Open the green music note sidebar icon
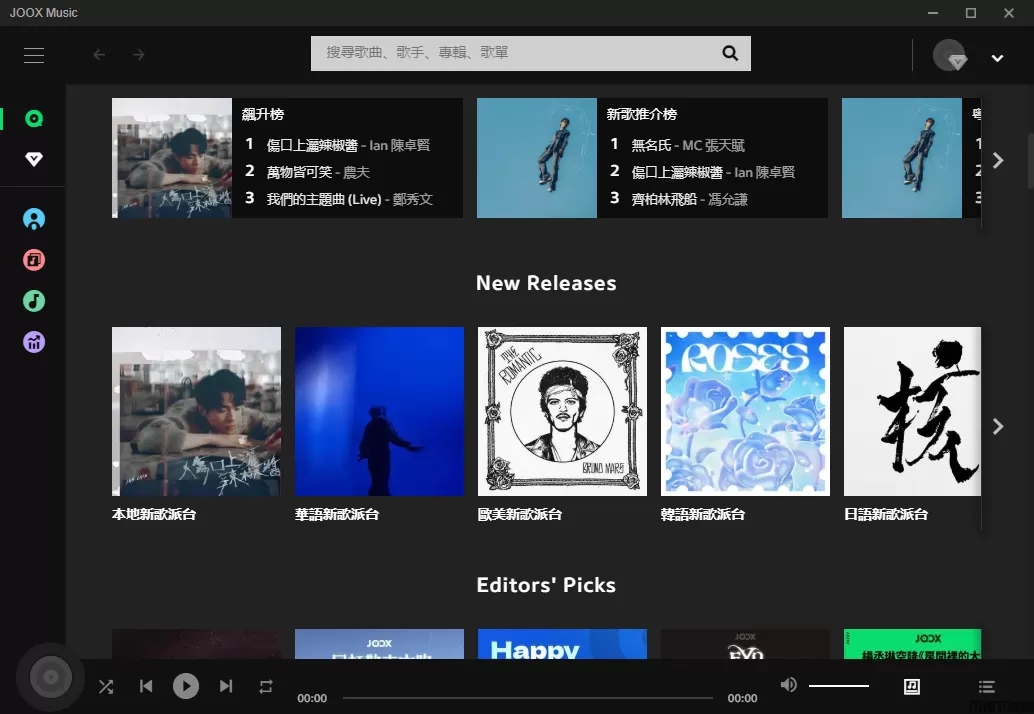Viewport: 1034px width, 714px height. (34, 301)
